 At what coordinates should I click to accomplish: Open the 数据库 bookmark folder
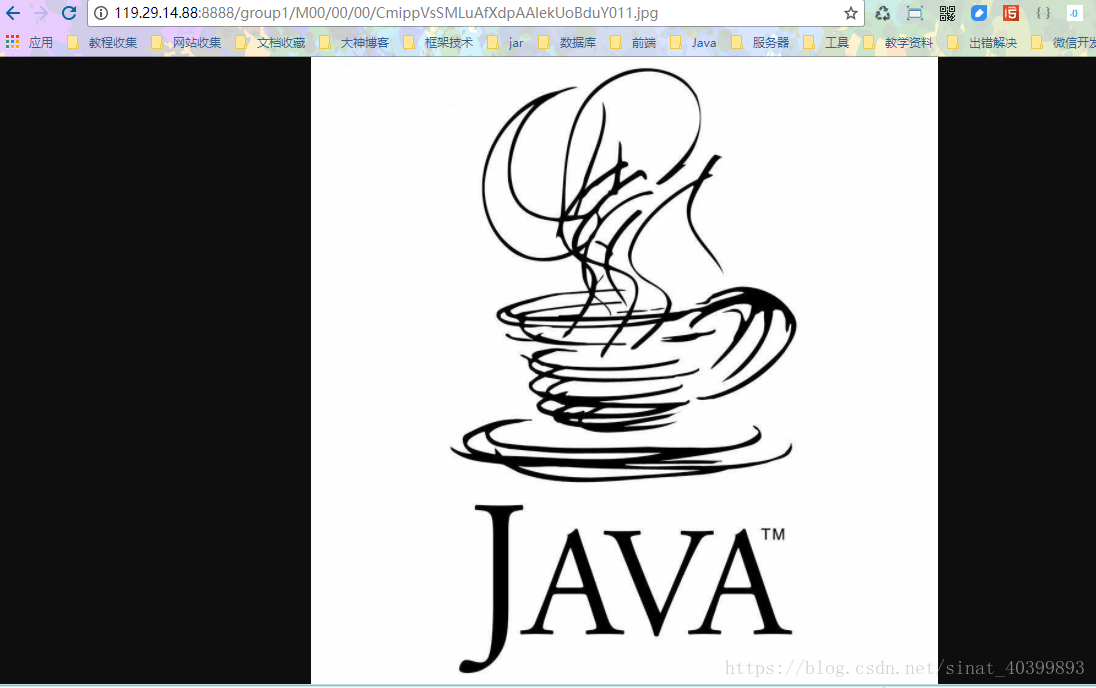tap(567, 43)
